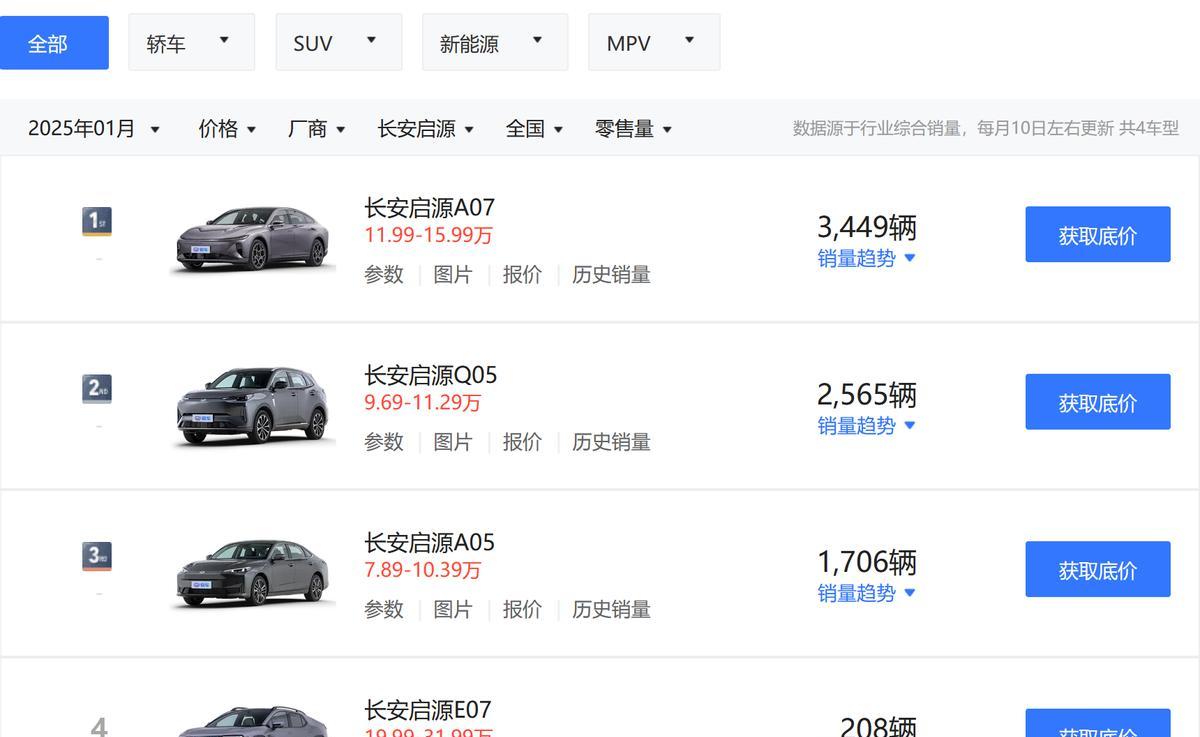Select the 新能源 category tab

494,43
